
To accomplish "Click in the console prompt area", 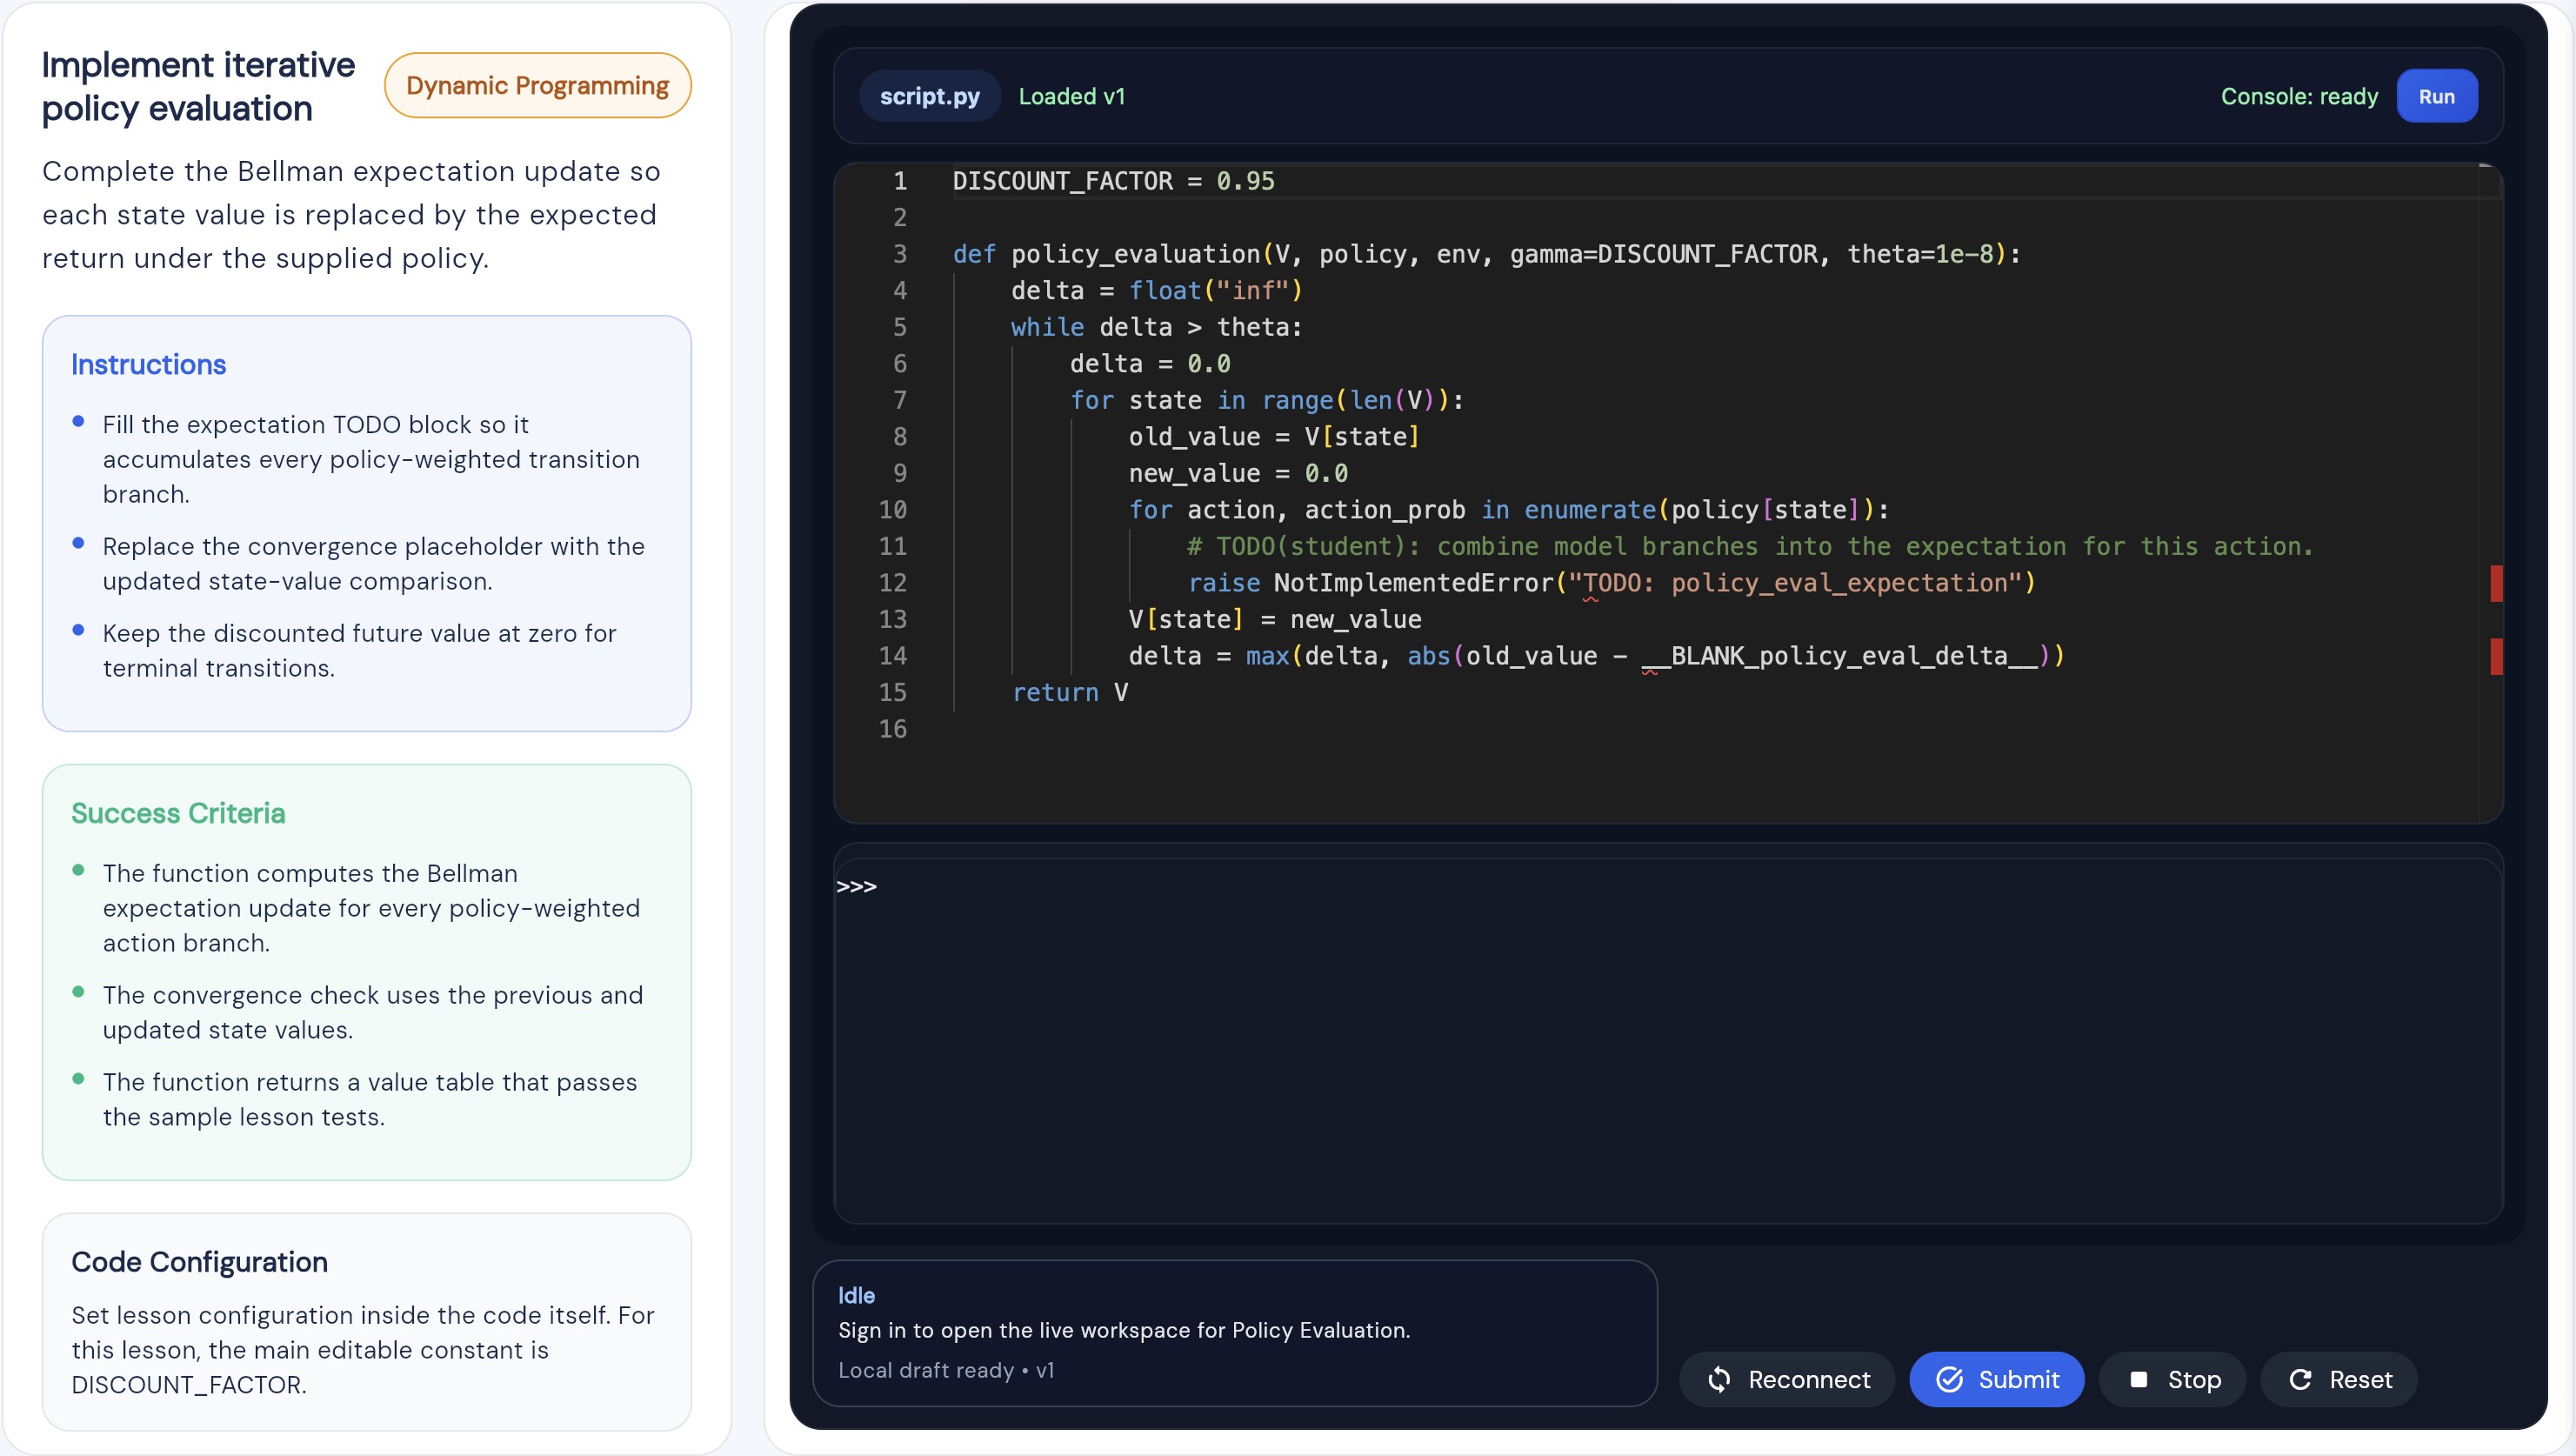I will click(1667, 1040).
